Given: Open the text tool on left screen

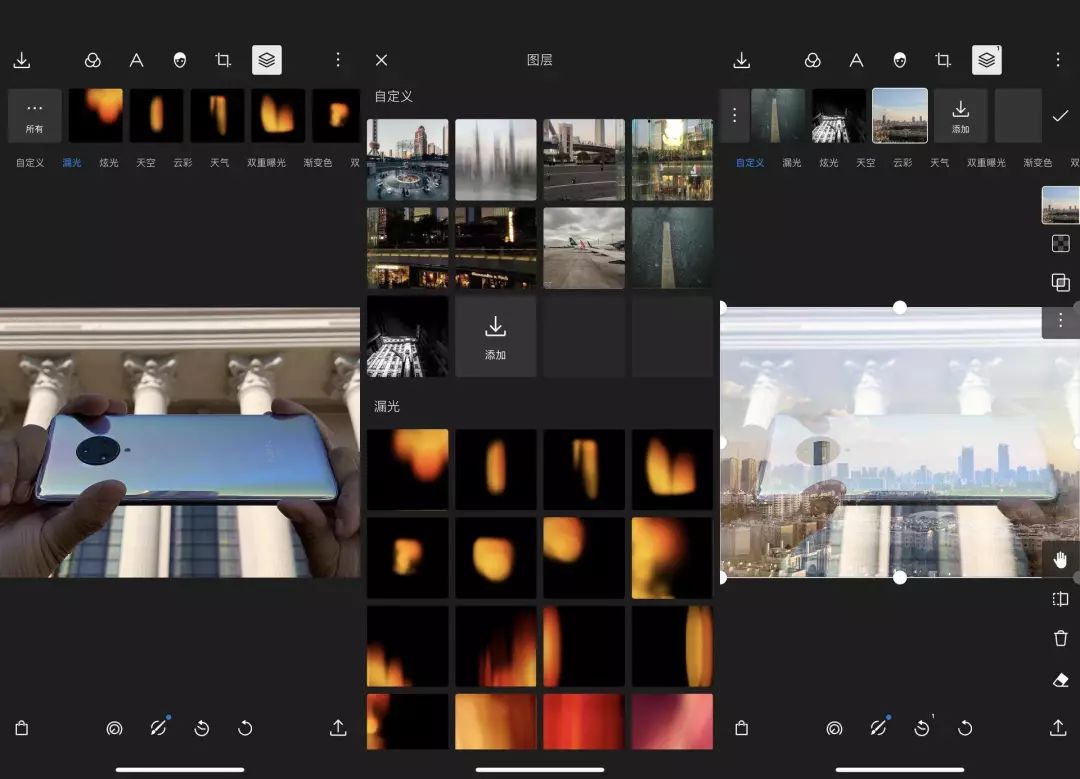Looking at the screenshot, I should 137,60.
